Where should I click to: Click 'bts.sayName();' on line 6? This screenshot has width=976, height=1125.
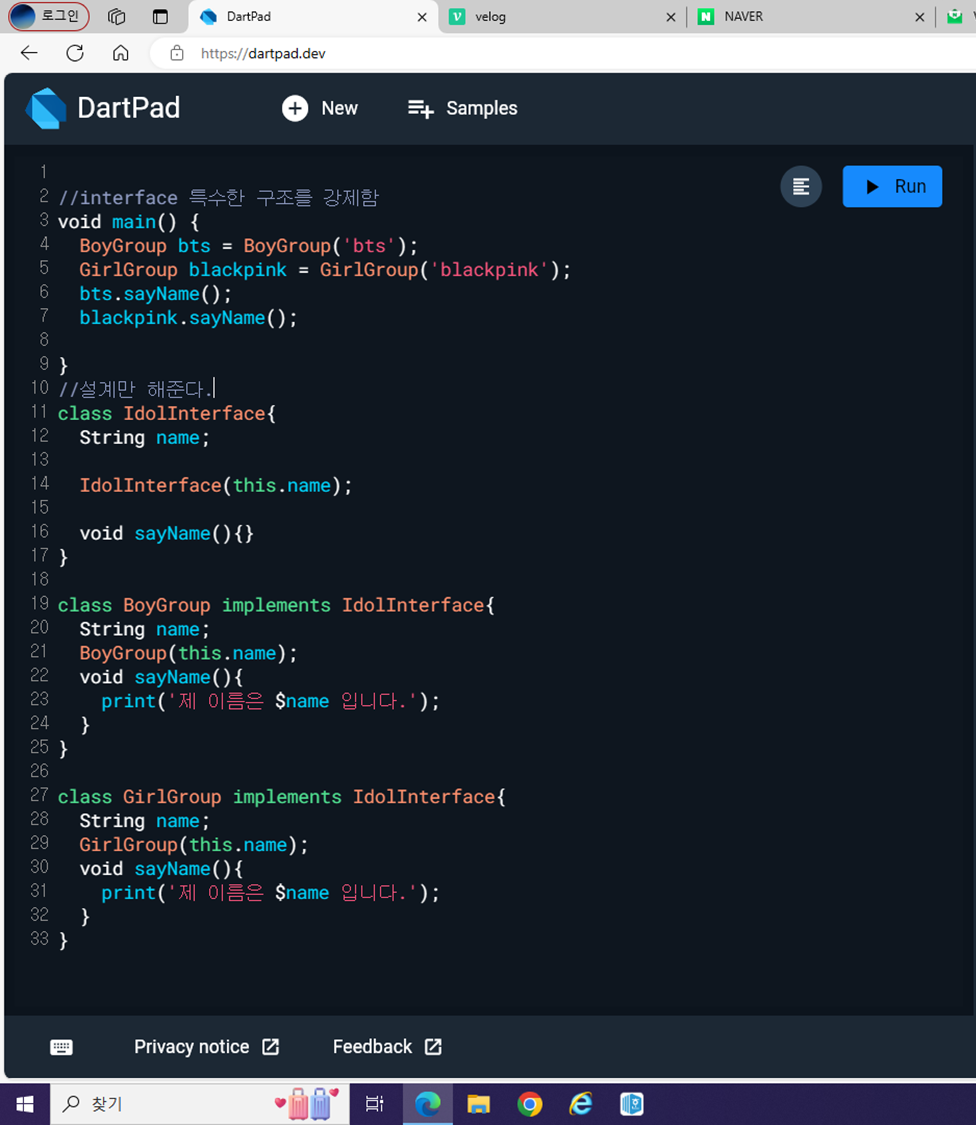[156, 293]
